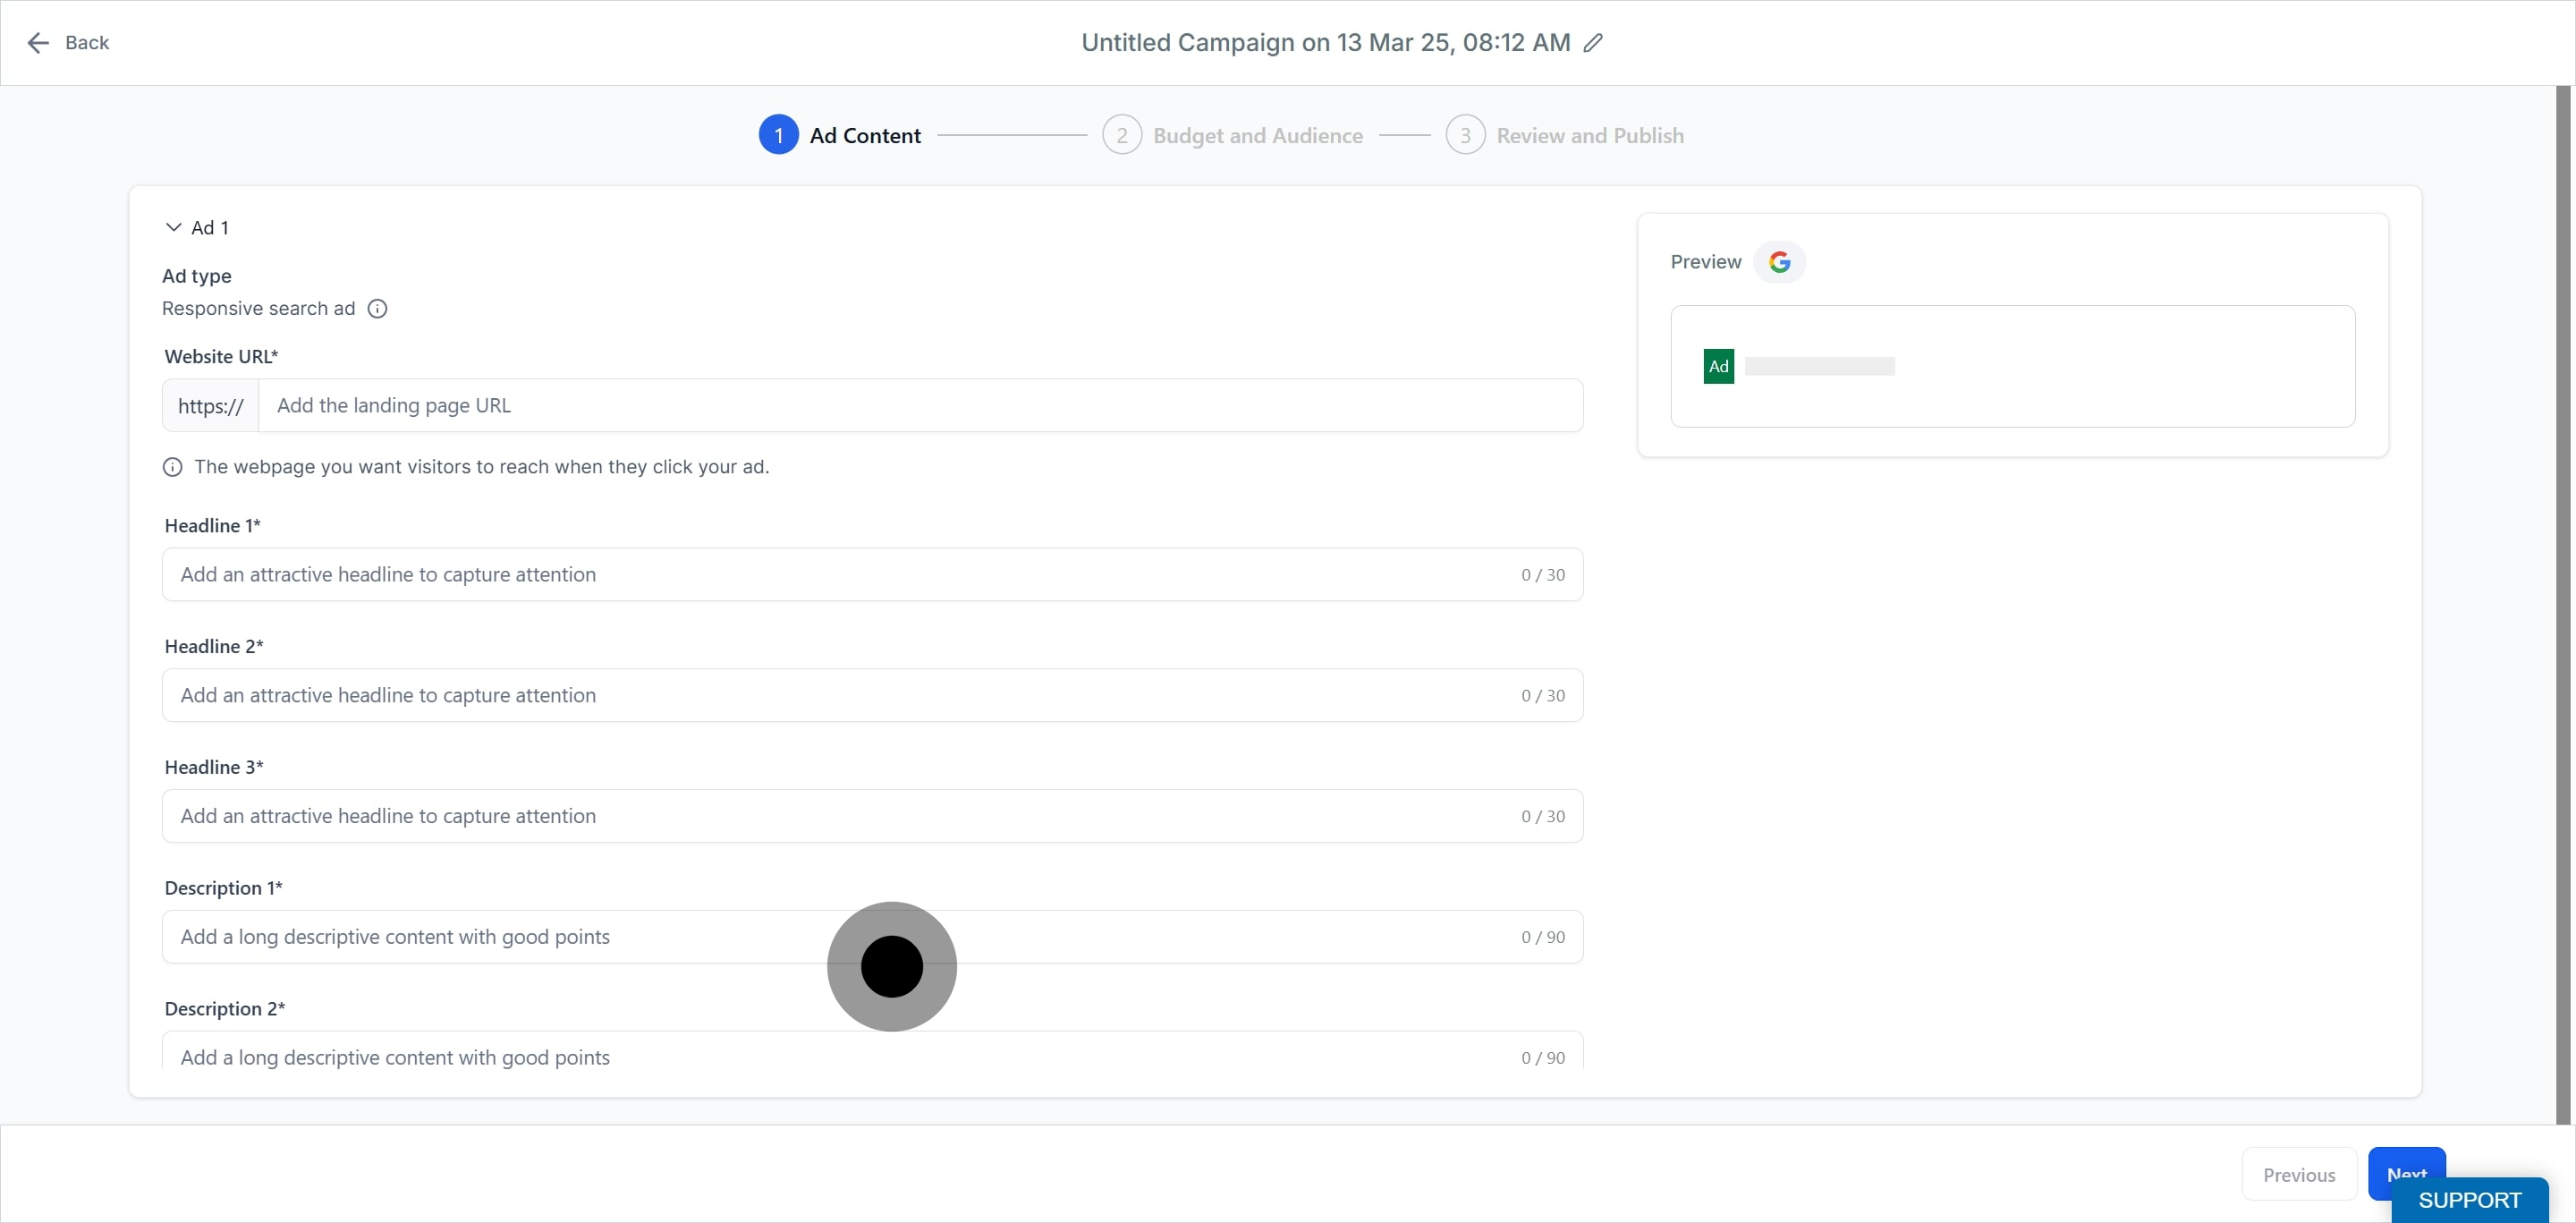Focus the Headline 1 input field
The image size is (2576, 1223).
click(x=872, y=575)
